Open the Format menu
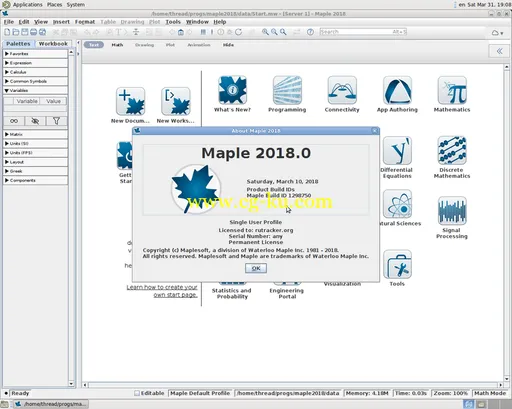This screenshot has width=512, height=409. pyautogui.click(x=85, y=22)
